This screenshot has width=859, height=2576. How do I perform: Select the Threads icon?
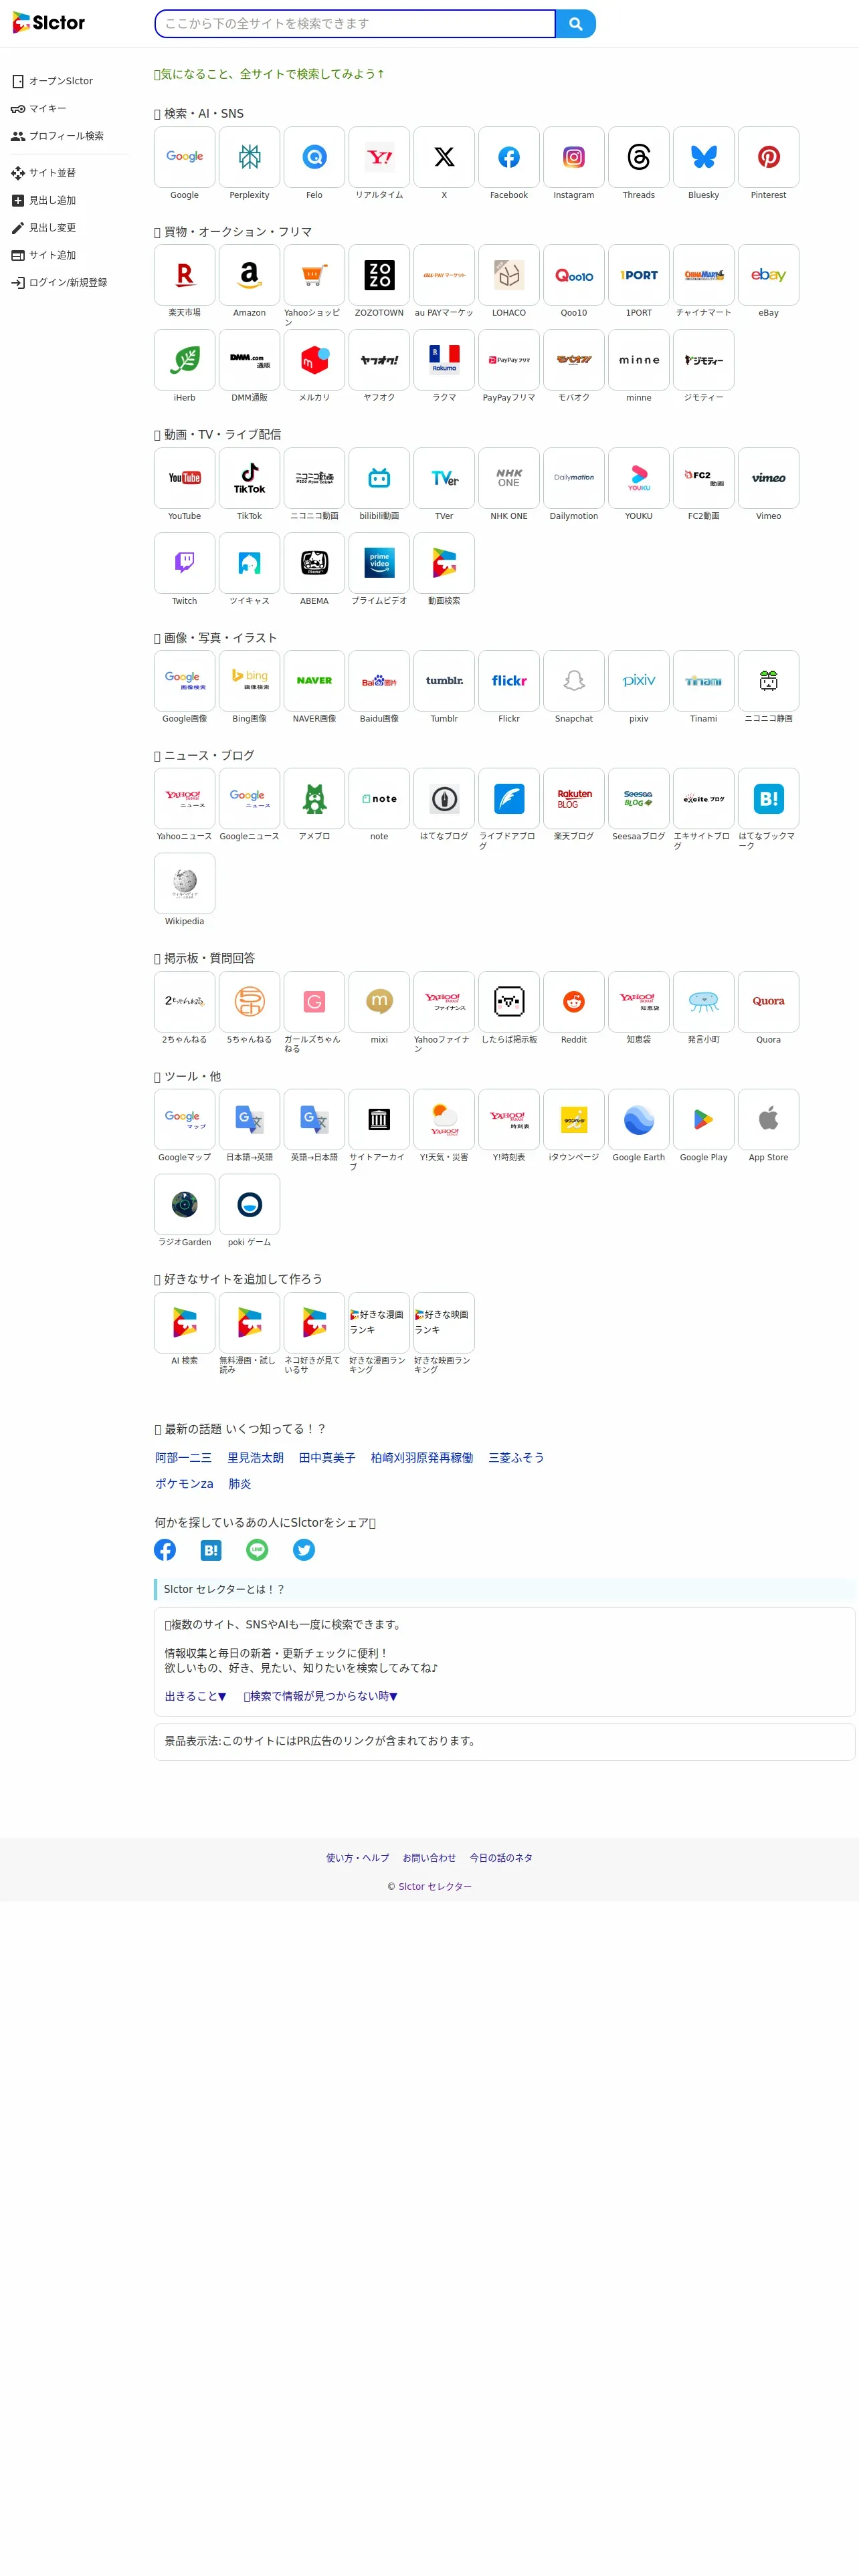pyautogui.click(x=639, y=157)
